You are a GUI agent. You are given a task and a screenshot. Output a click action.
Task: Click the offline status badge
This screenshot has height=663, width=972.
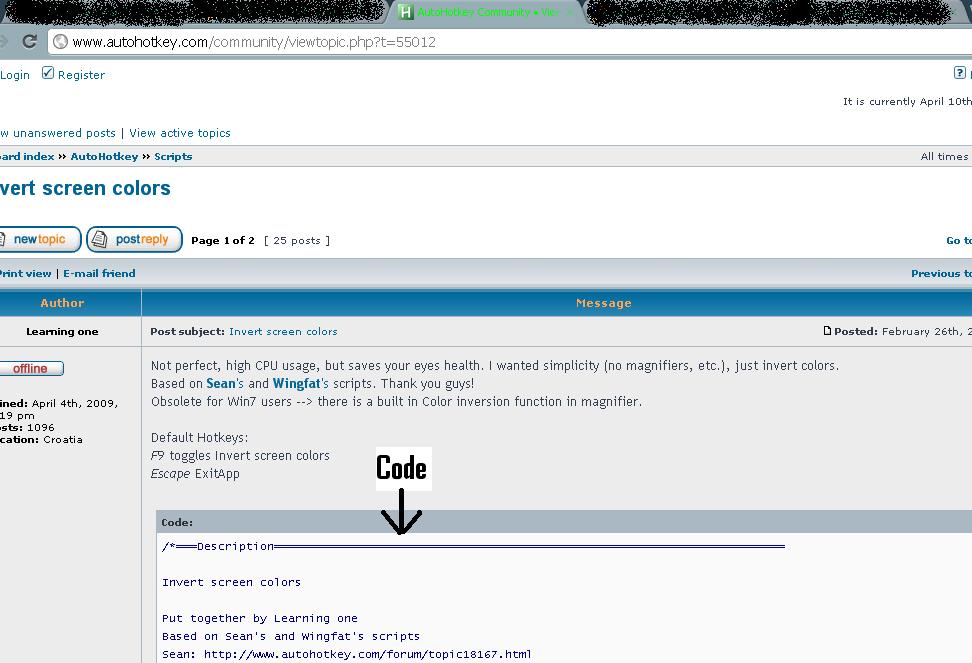point(31,368)
